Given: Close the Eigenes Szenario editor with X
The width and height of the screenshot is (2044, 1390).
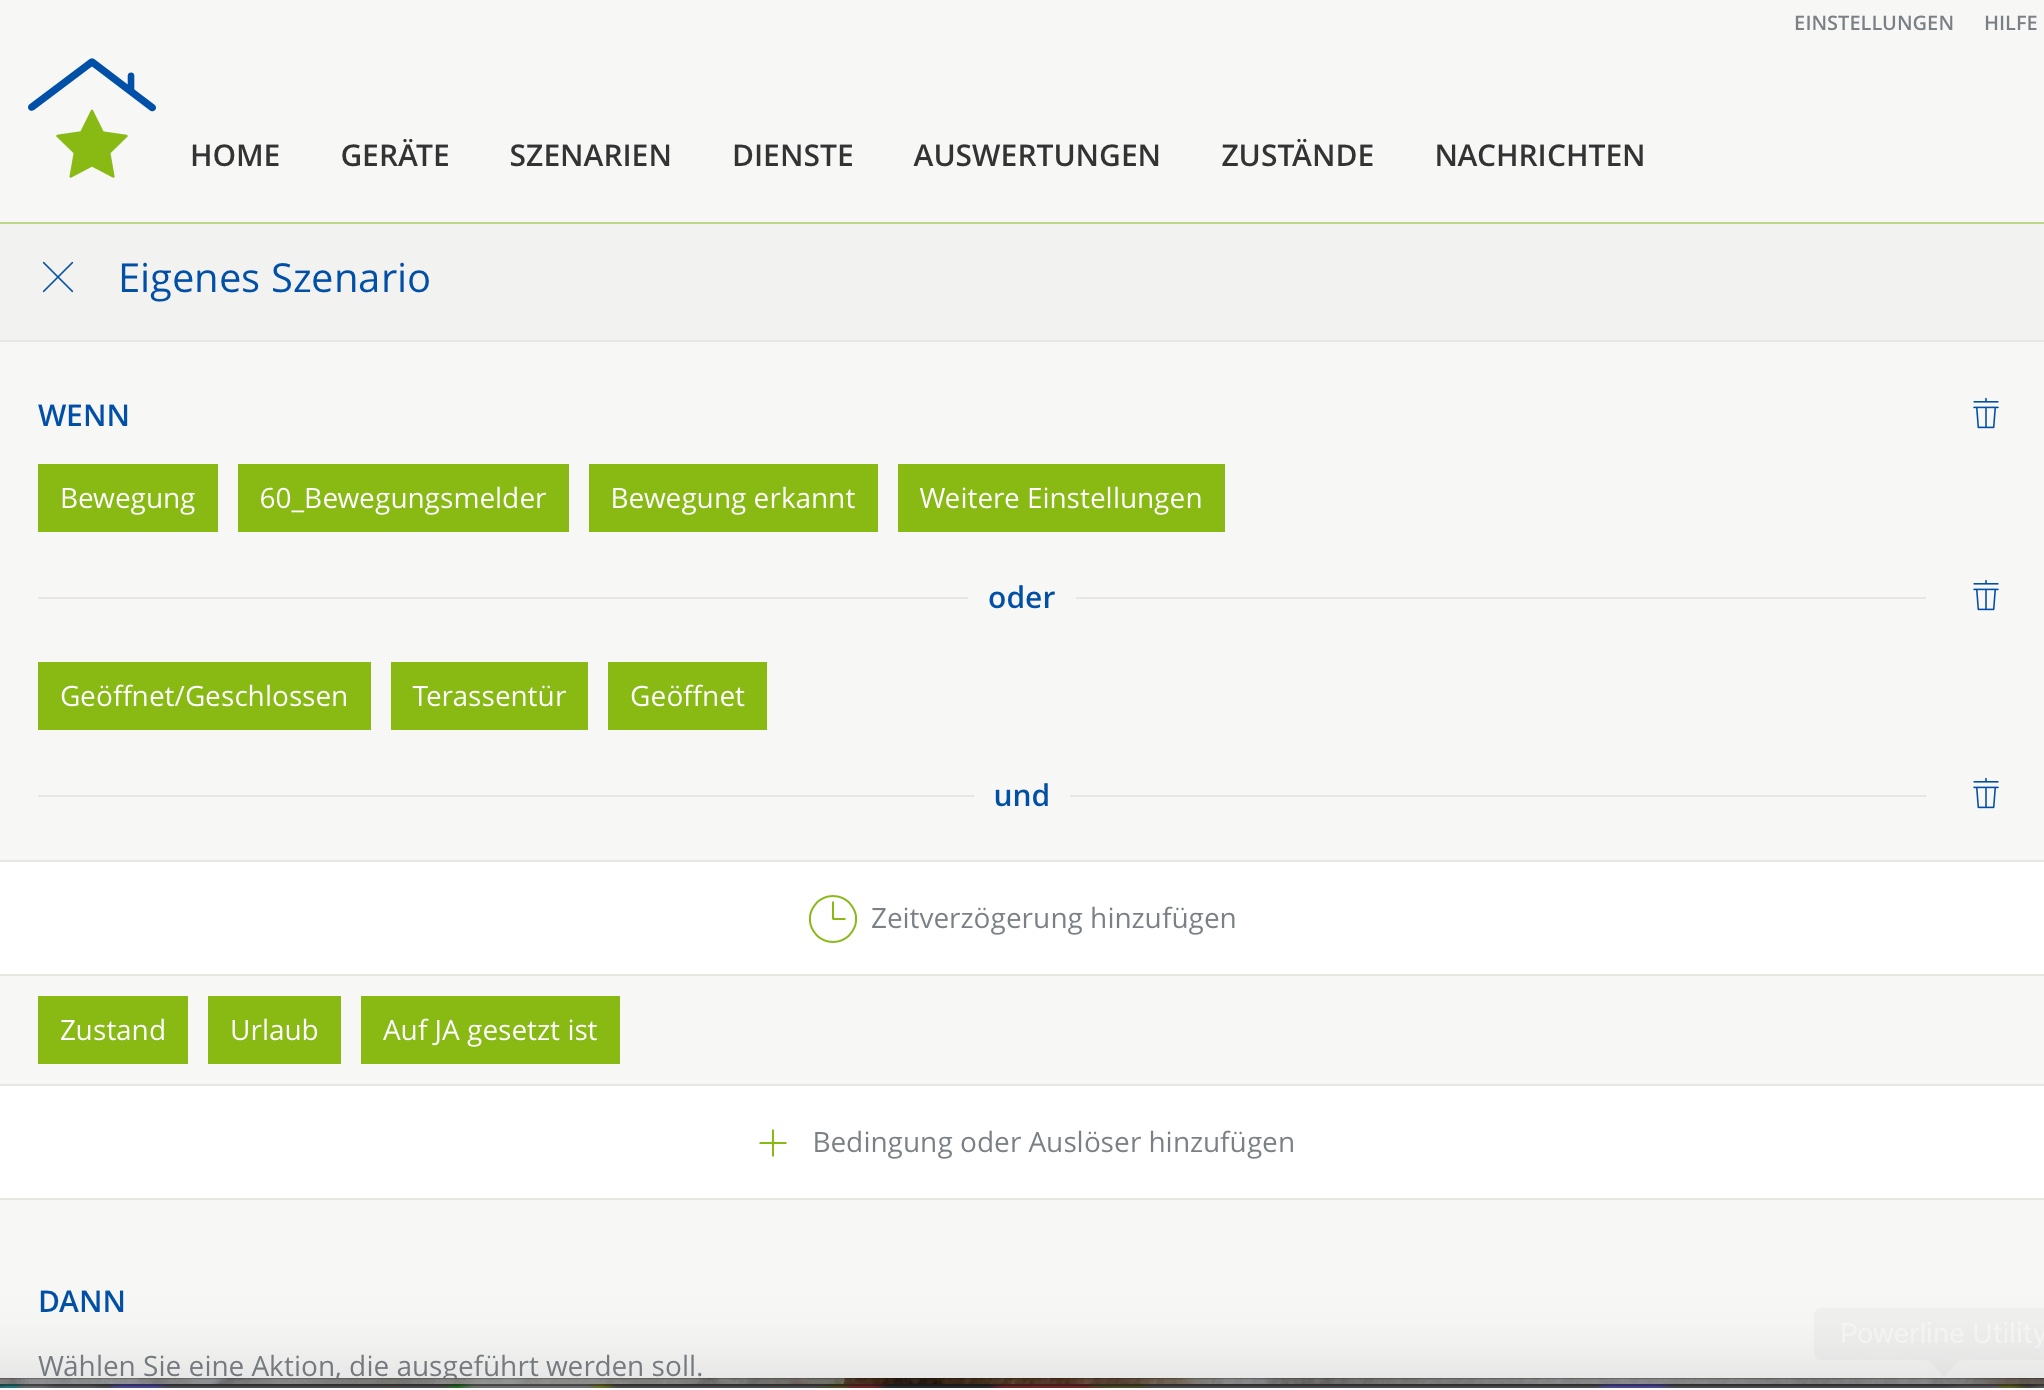Looking at the screenshot, I should click(x=58, y=277).
